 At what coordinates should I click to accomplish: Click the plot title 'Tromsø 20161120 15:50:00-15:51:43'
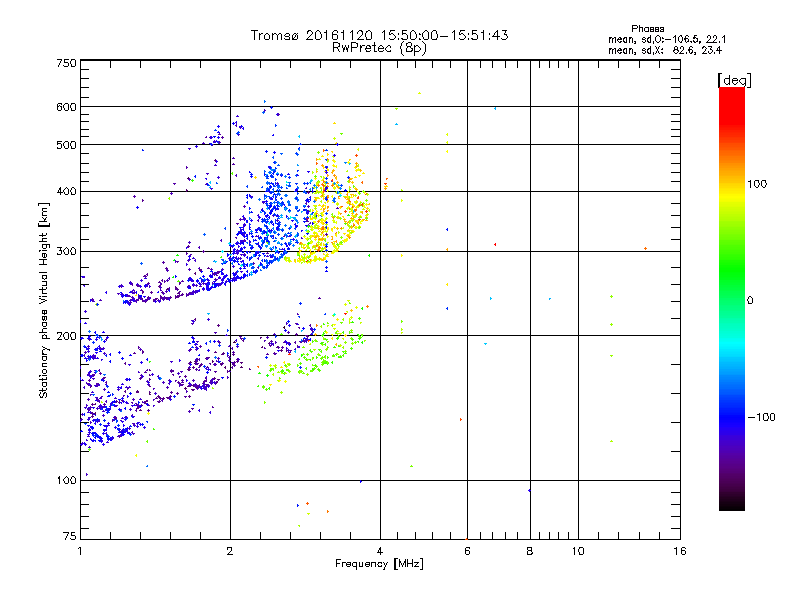tap(379, 35)
